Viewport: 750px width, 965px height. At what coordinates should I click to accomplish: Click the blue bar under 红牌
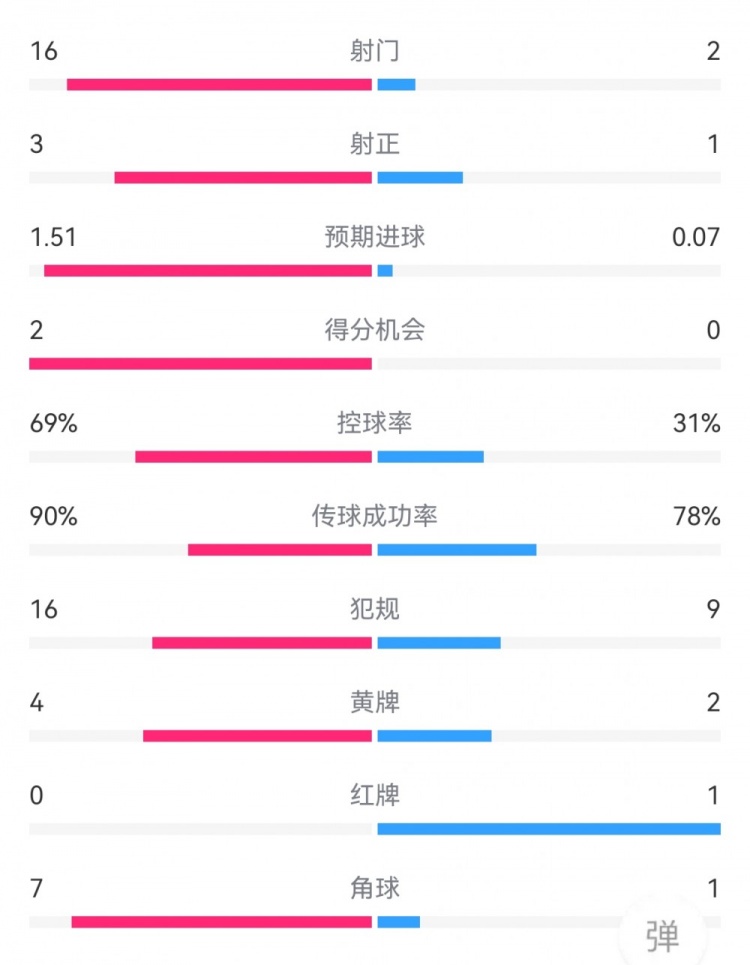[x=548, y=828]
